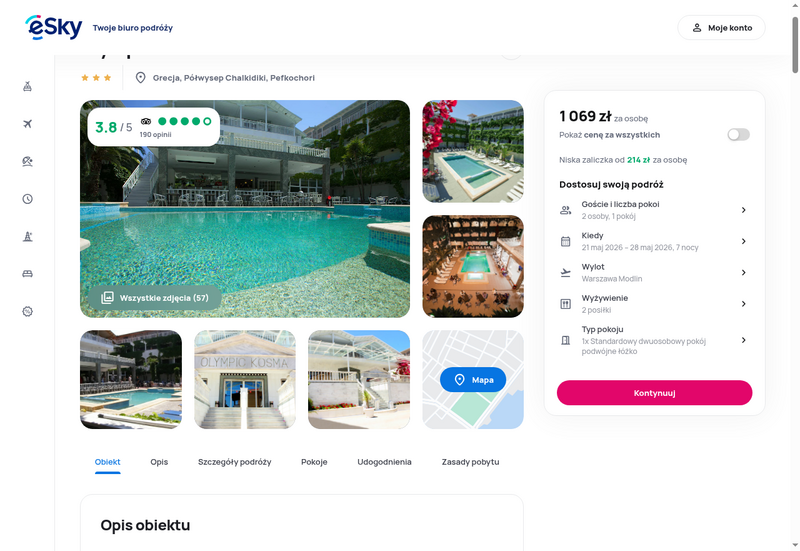Expand the 'Kiedy' date selection row
This screenshot has height=551, width=800.
pos(654,241)
